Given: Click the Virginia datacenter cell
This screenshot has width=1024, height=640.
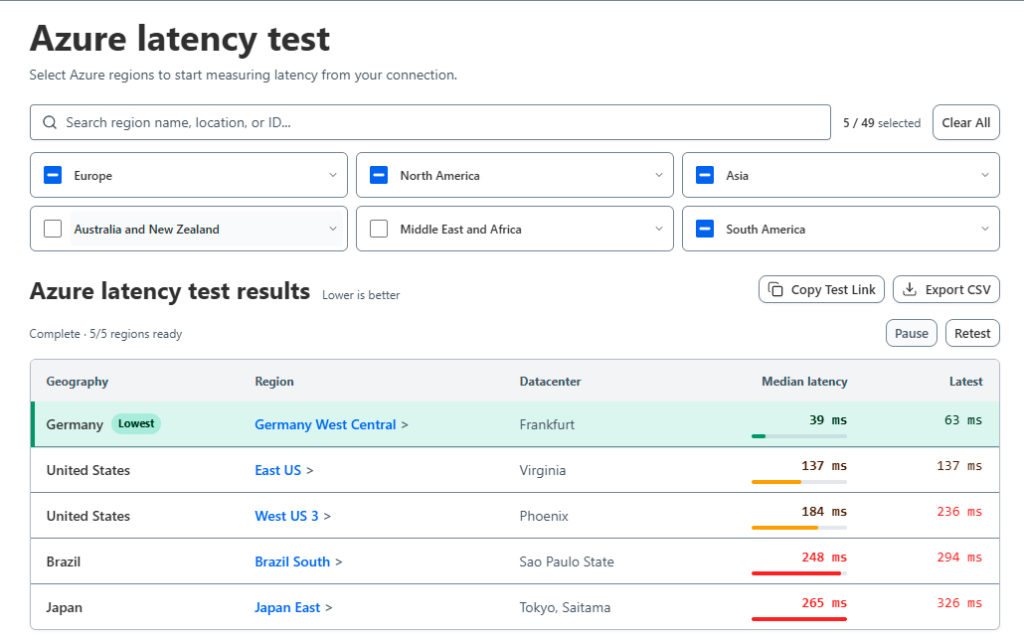Looking at the screenshot, I should pyautogui.click(x=543, y=470).
